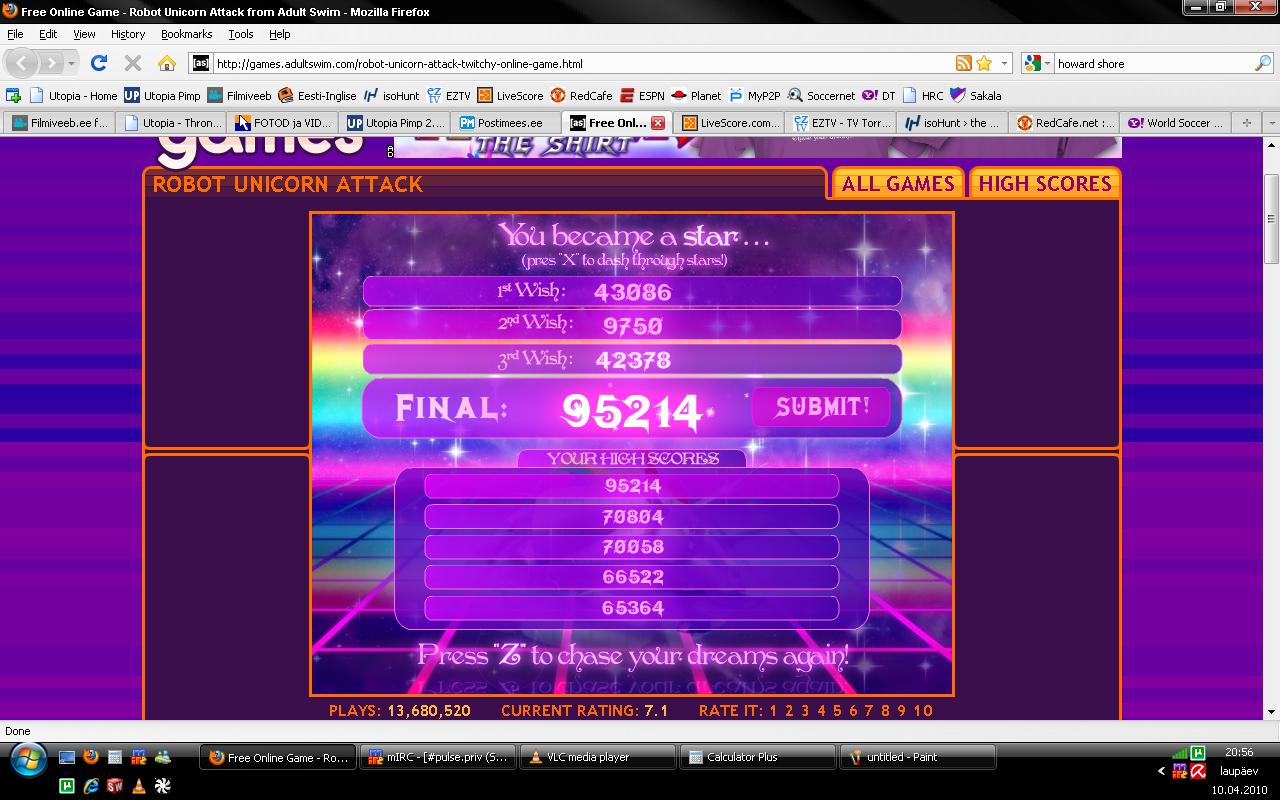Click the stop loading X icon
The height and width of the screenshot is (800, 1280).
tap(132, 63)
